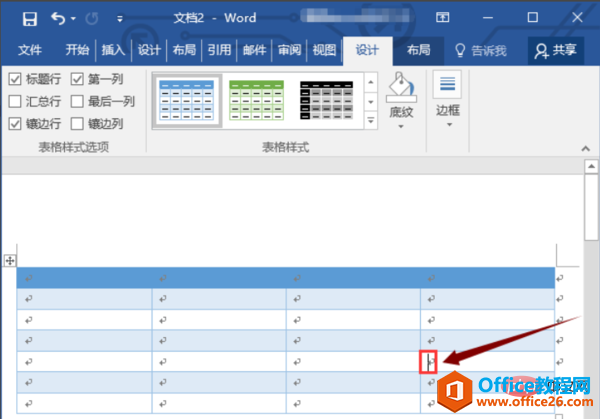Screen dimensions: 600x419
Task: Open the 边框 dropdown arrow
Action: [449, 125]
